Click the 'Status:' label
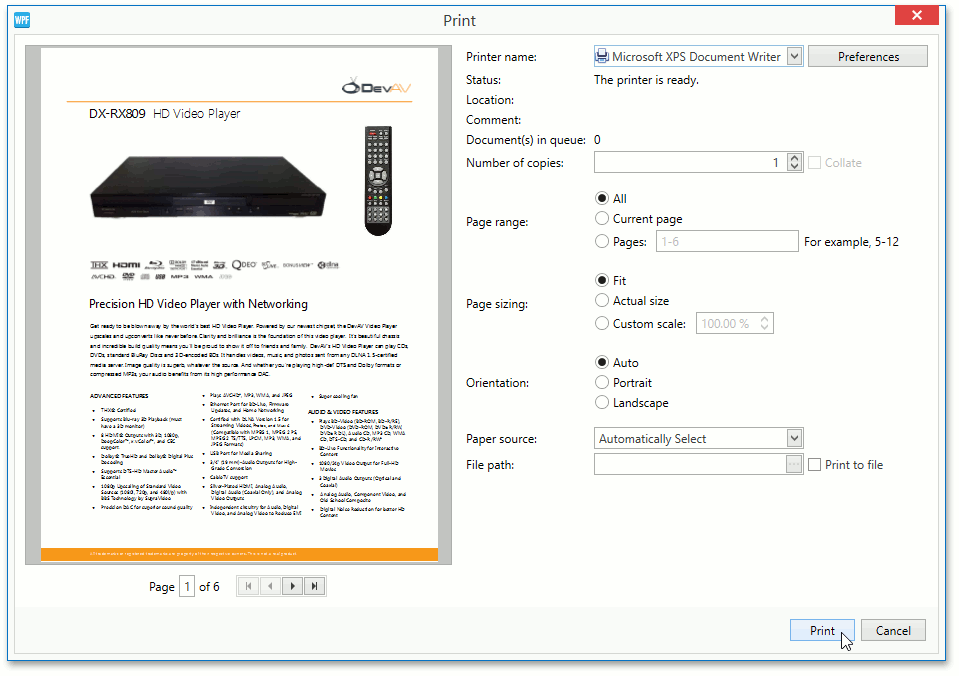Image resolution: width=959 pixels, height=676 pixels. 483,80
